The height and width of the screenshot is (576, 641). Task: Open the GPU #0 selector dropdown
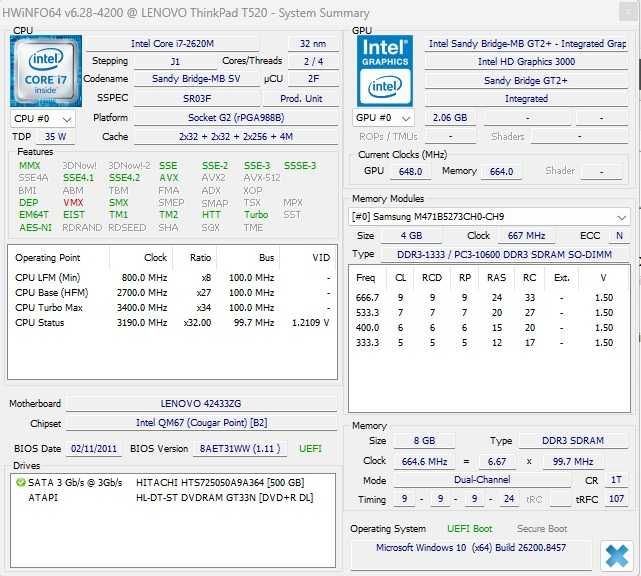point(383,118)
